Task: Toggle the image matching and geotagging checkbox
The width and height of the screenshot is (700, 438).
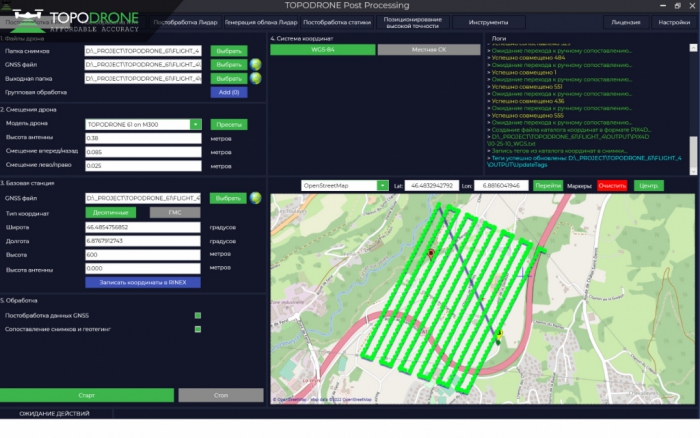Action: point(198,329)
